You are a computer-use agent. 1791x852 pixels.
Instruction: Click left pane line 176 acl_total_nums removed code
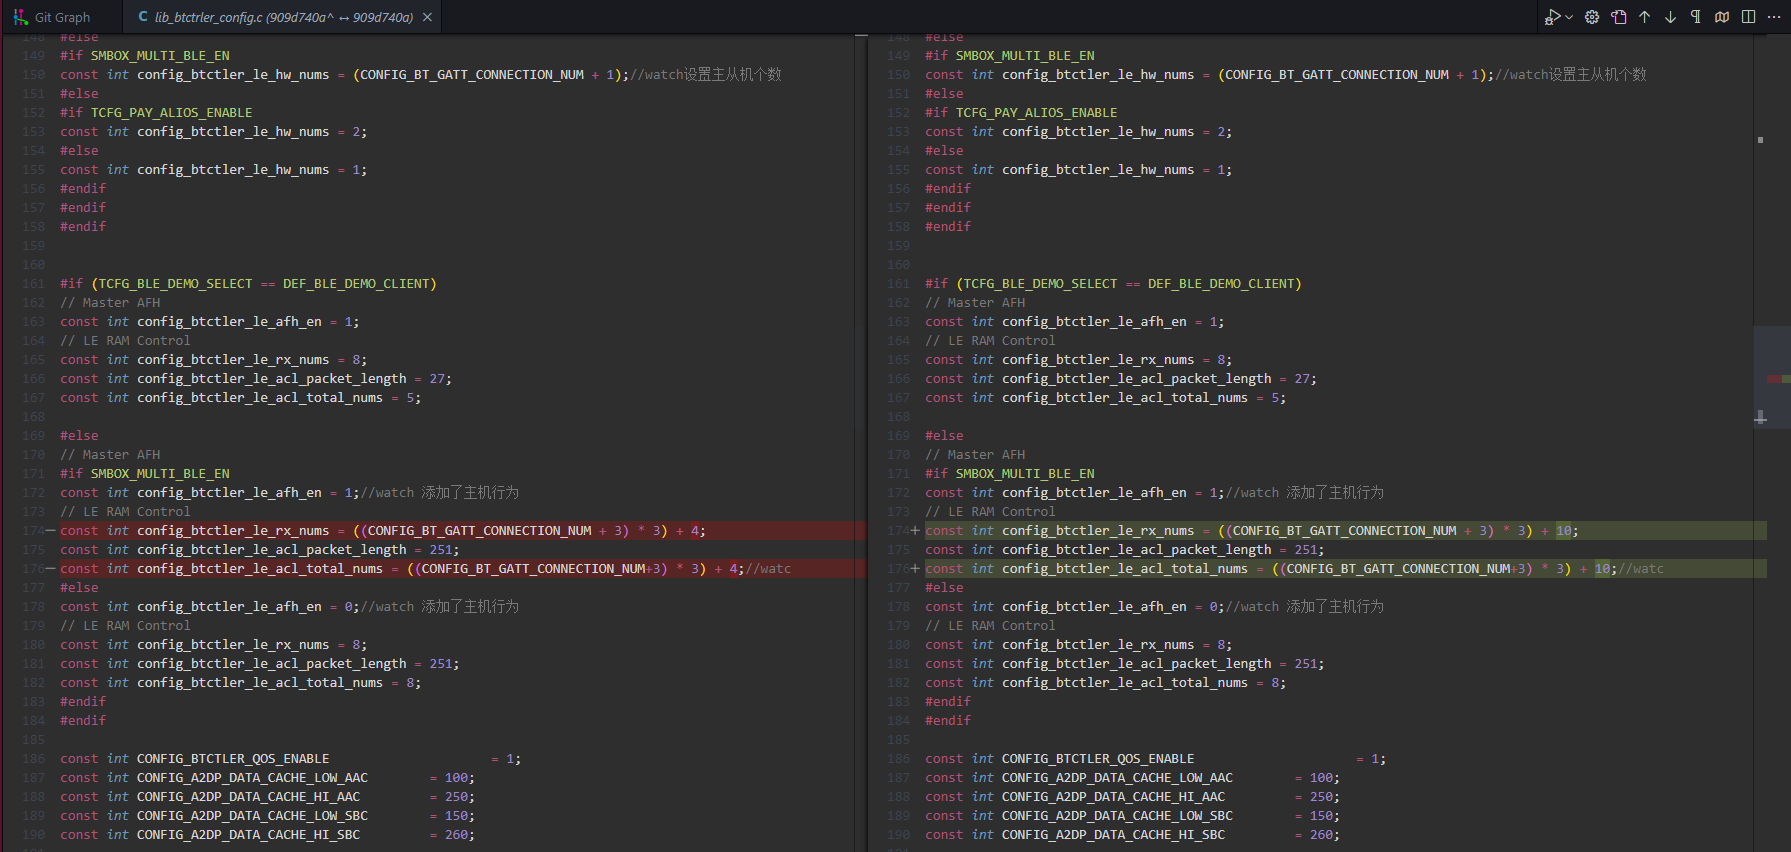tap(425, 569)
